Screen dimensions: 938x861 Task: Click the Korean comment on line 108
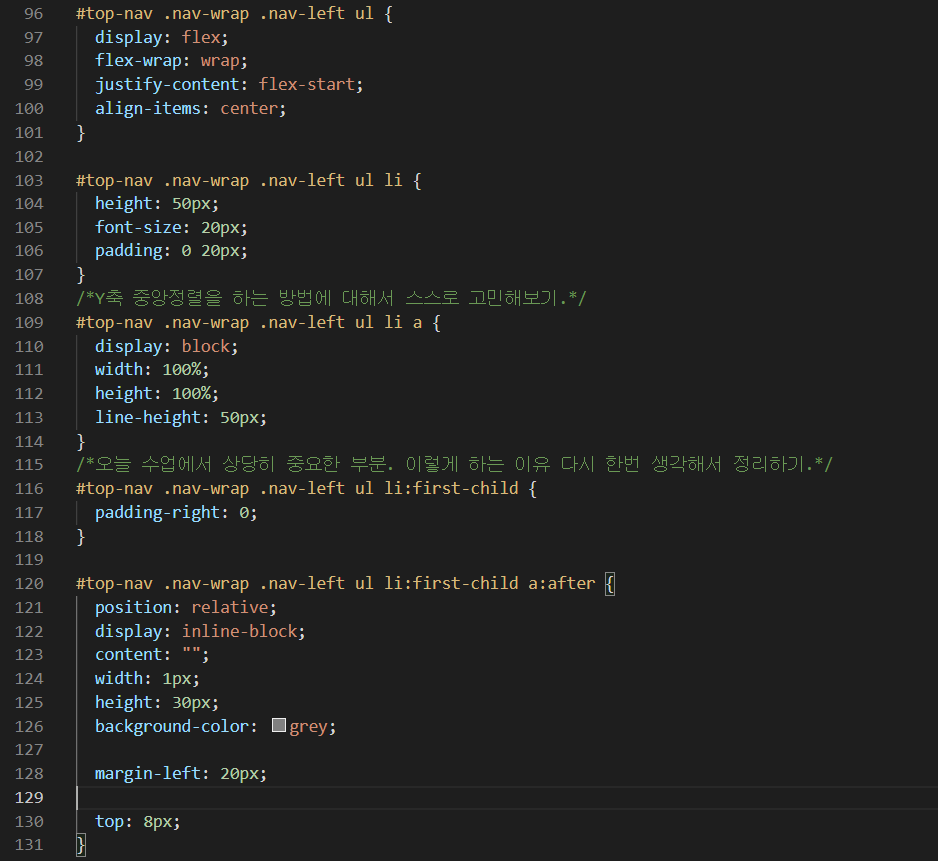331,298
